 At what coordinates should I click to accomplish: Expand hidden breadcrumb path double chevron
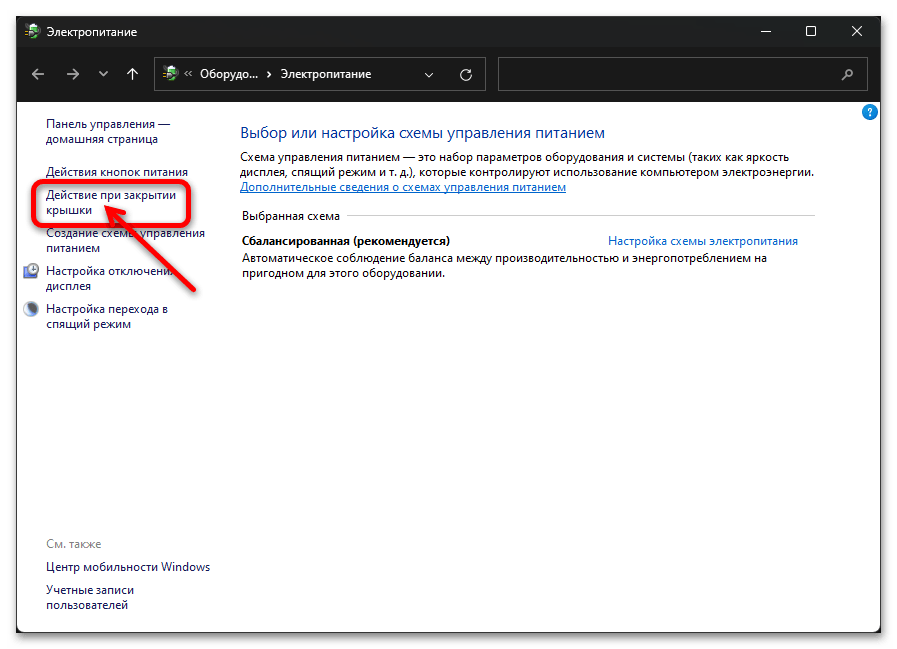188,74
